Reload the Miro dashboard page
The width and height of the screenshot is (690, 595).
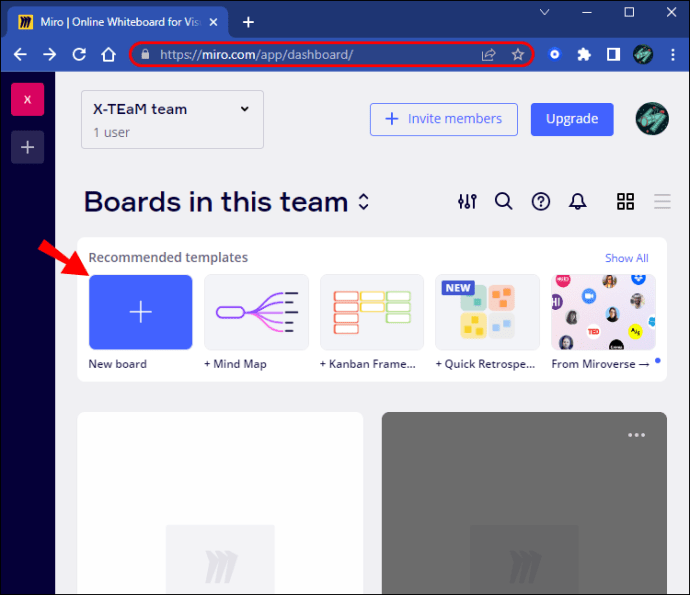pos(79,55)
